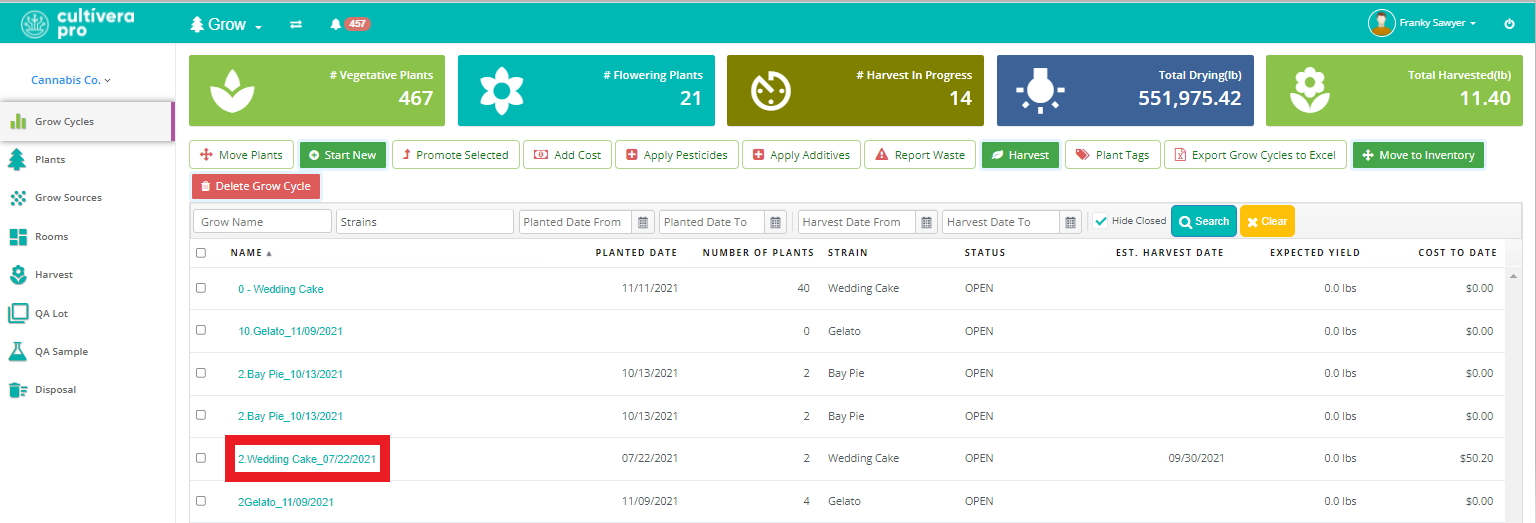Focus the Planted Date From field
This screenshot has width=1536, height=523.
[x=576, y=222]
